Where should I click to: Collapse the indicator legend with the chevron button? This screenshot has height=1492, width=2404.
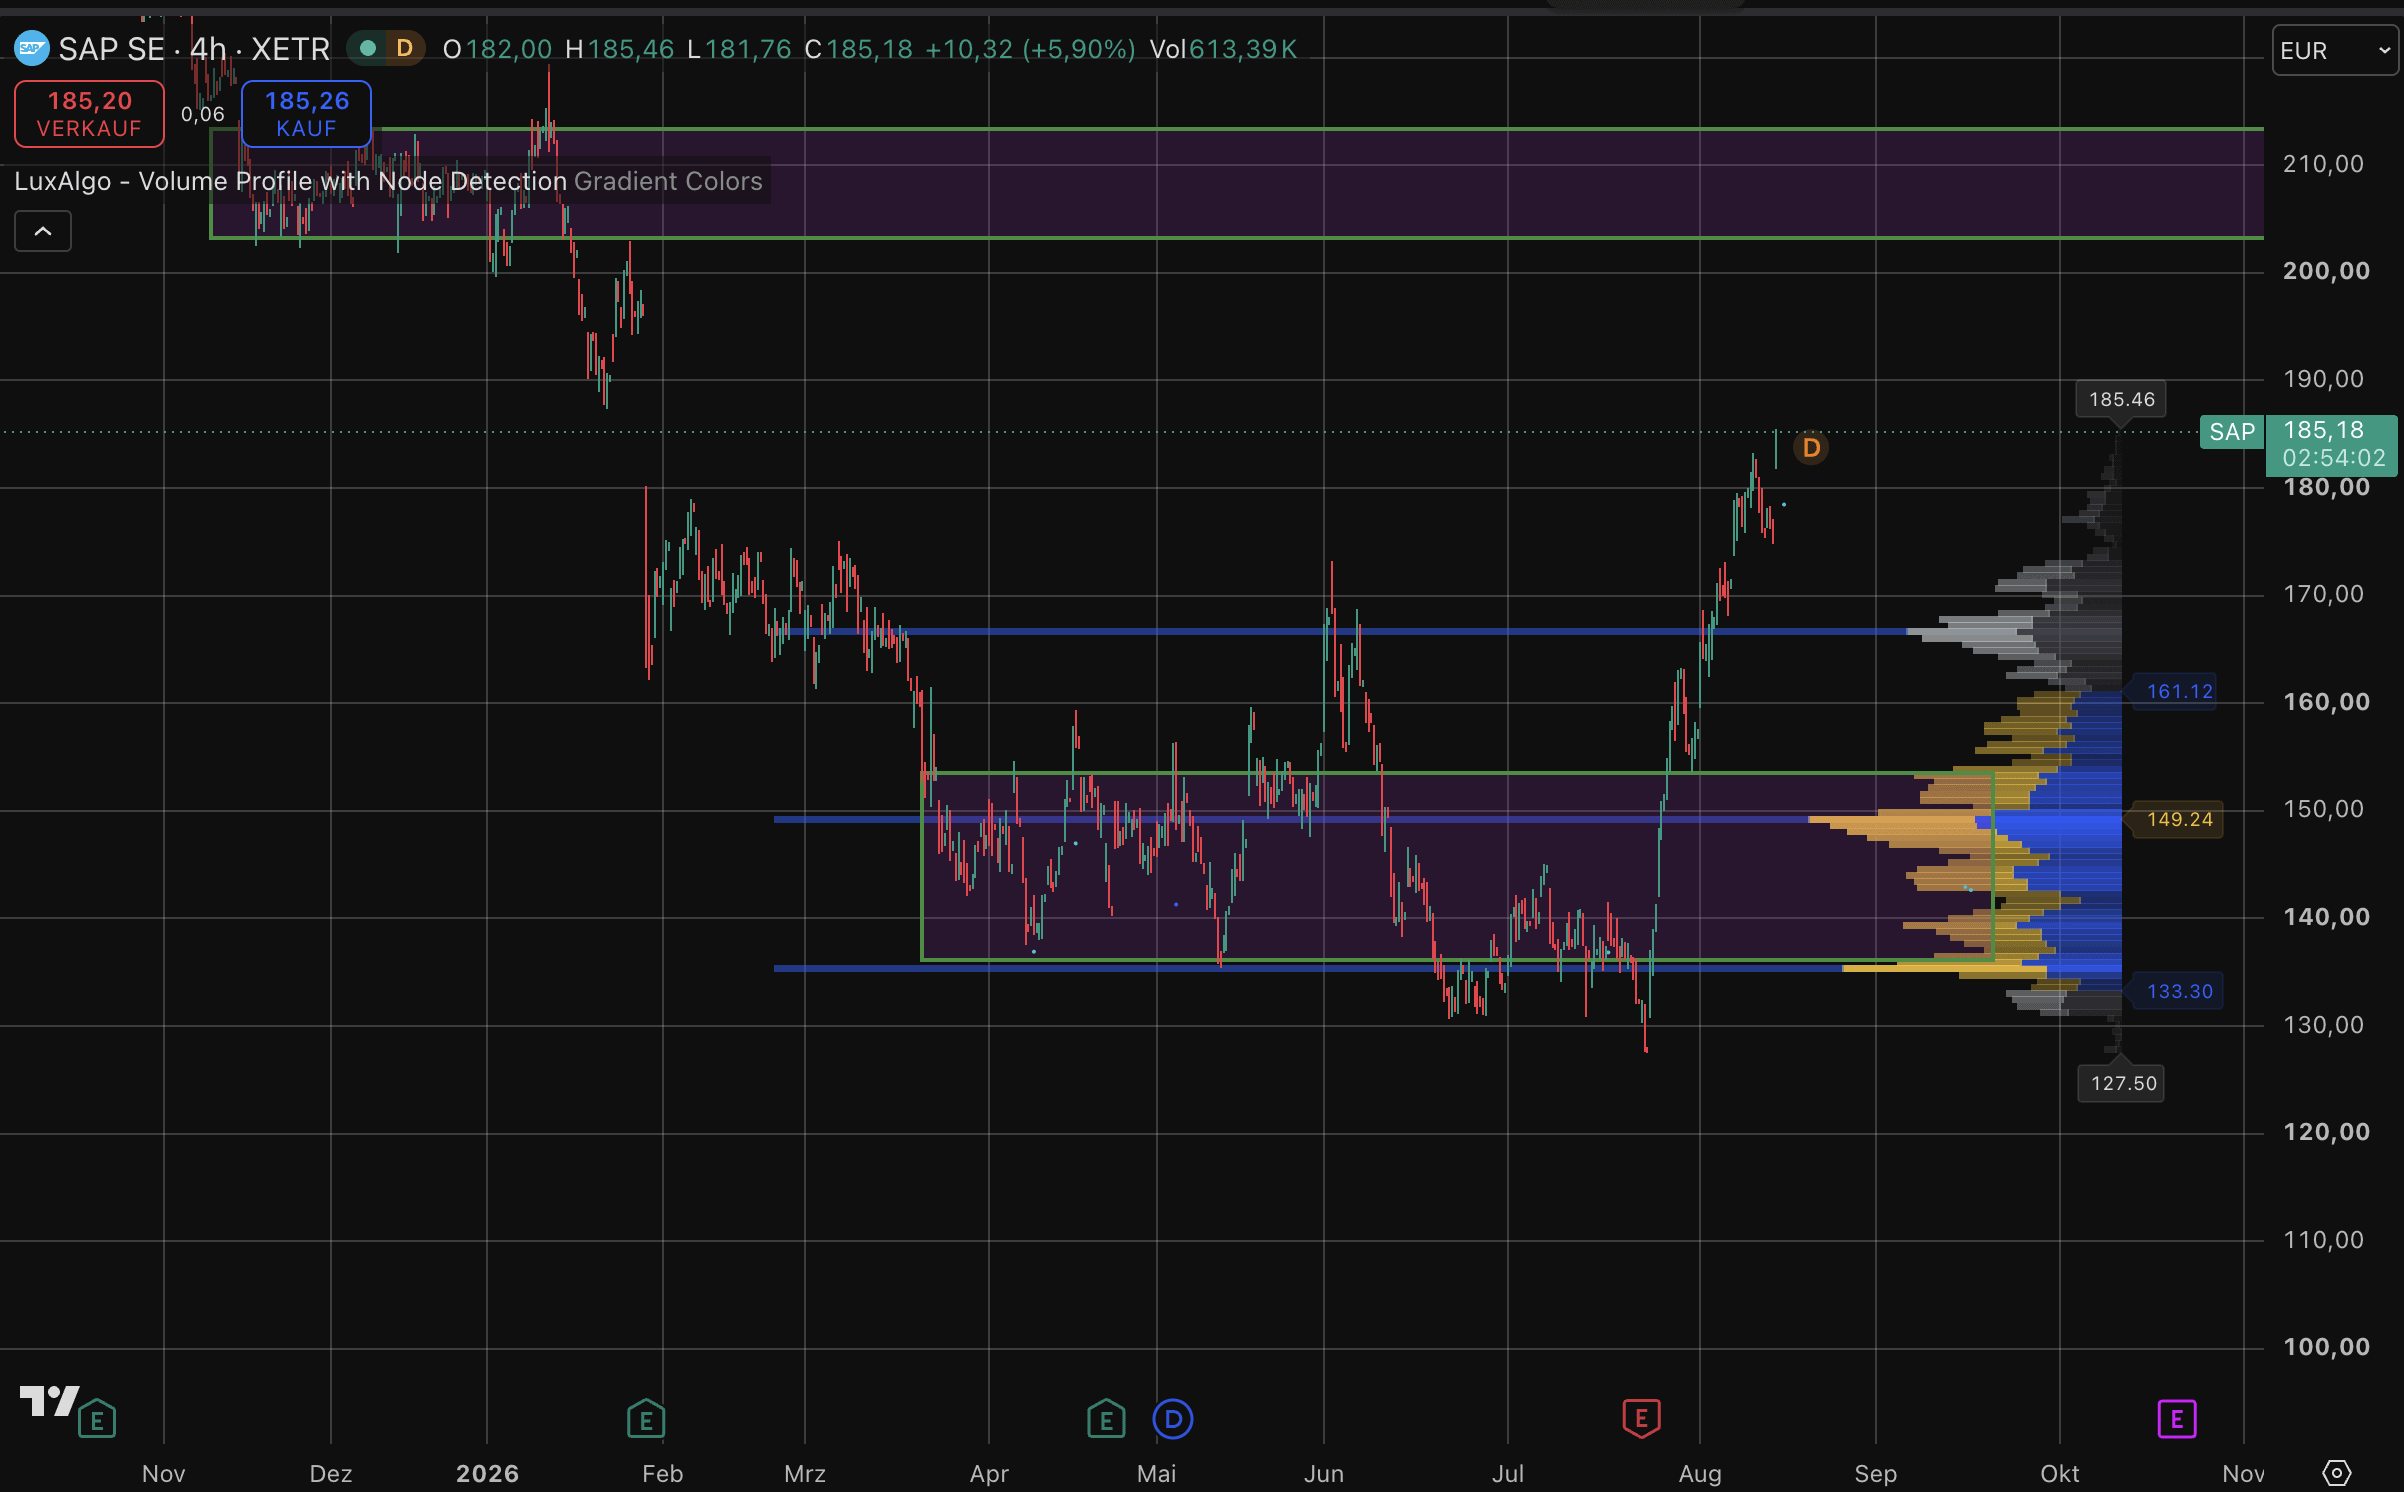(x=43, y=232)
